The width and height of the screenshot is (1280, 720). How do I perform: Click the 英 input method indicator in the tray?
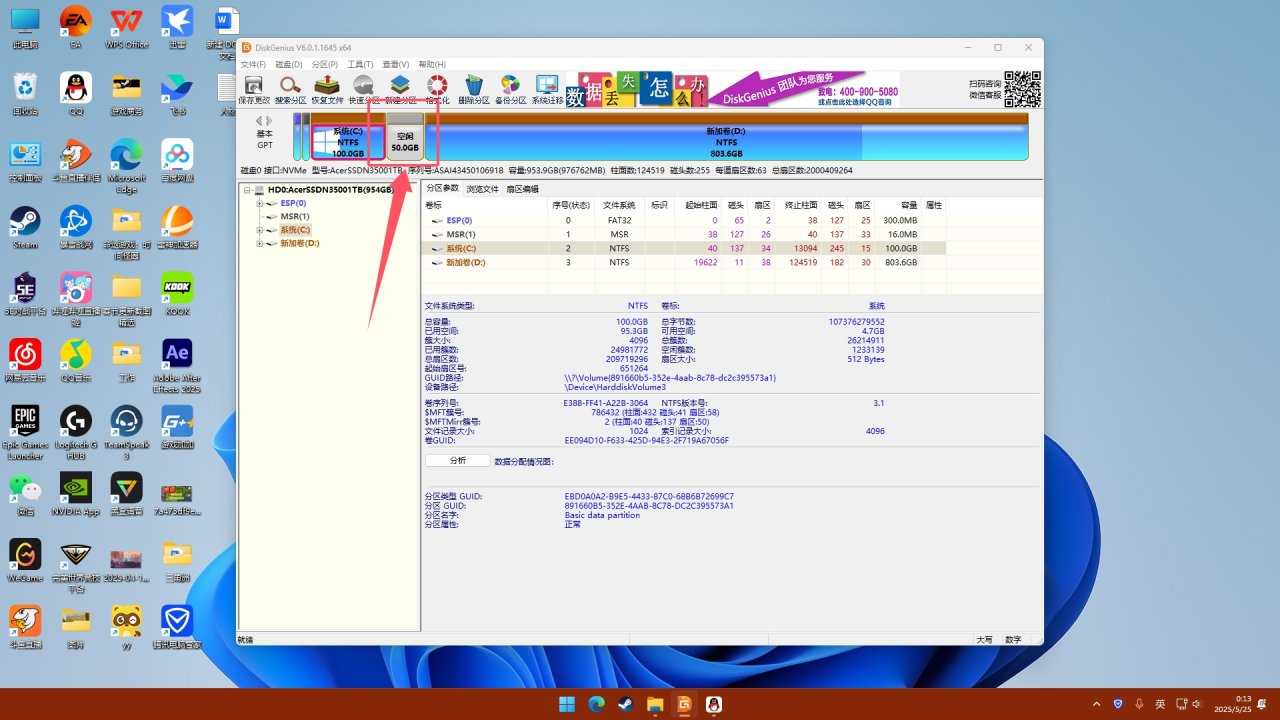[x=1160, y=704]
